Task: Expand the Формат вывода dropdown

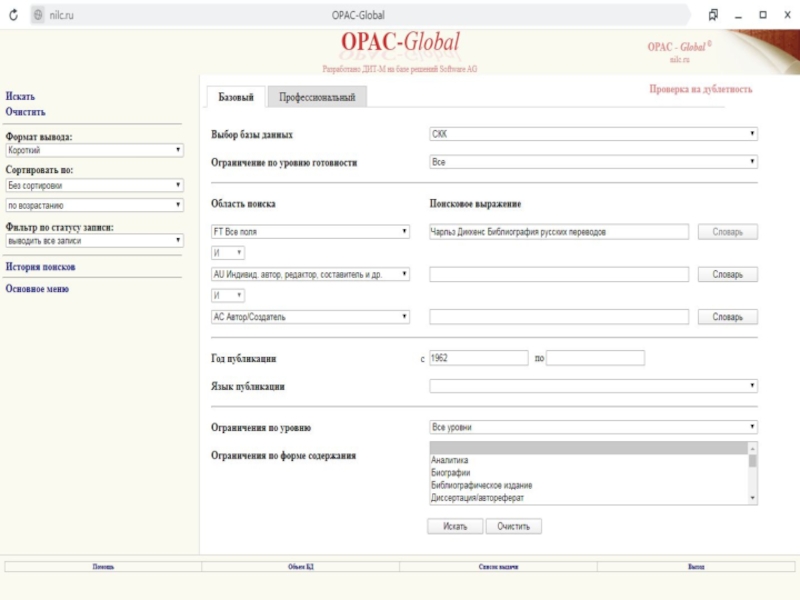Action: pos(94,150)
